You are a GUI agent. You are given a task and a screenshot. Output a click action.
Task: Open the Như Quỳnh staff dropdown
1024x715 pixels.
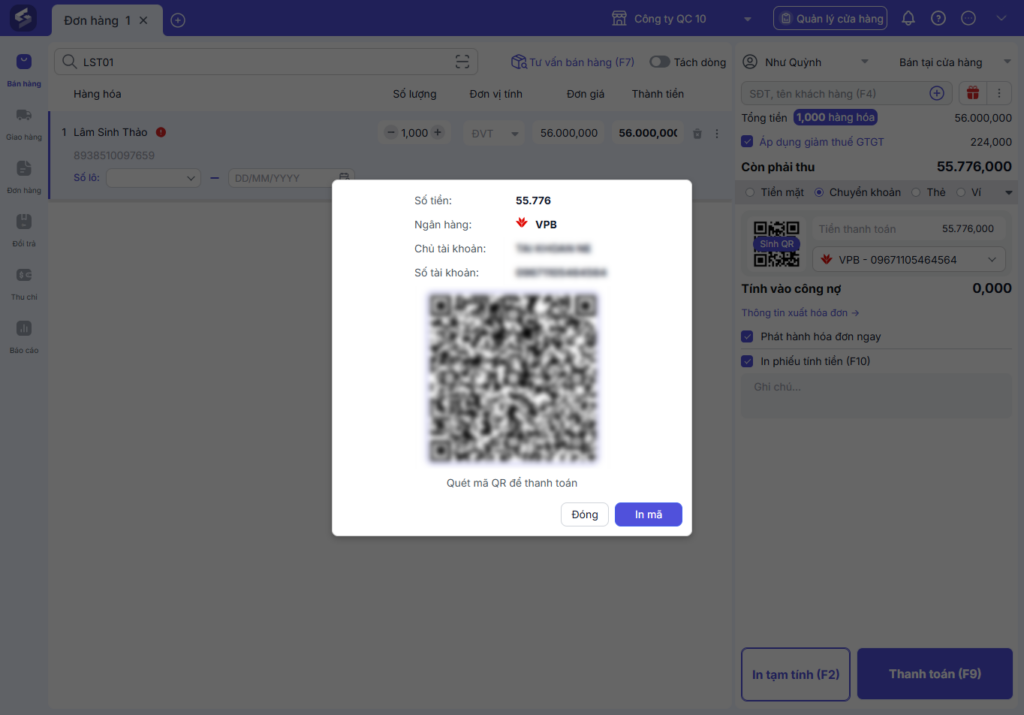coord(806,62)
